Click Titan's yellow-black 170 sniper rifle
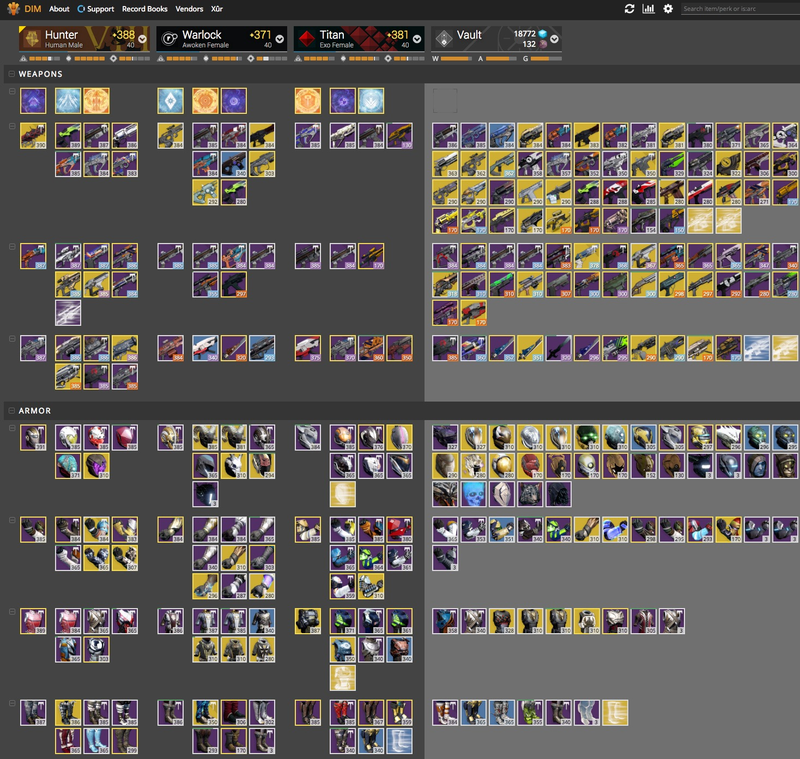 point(371,256)
